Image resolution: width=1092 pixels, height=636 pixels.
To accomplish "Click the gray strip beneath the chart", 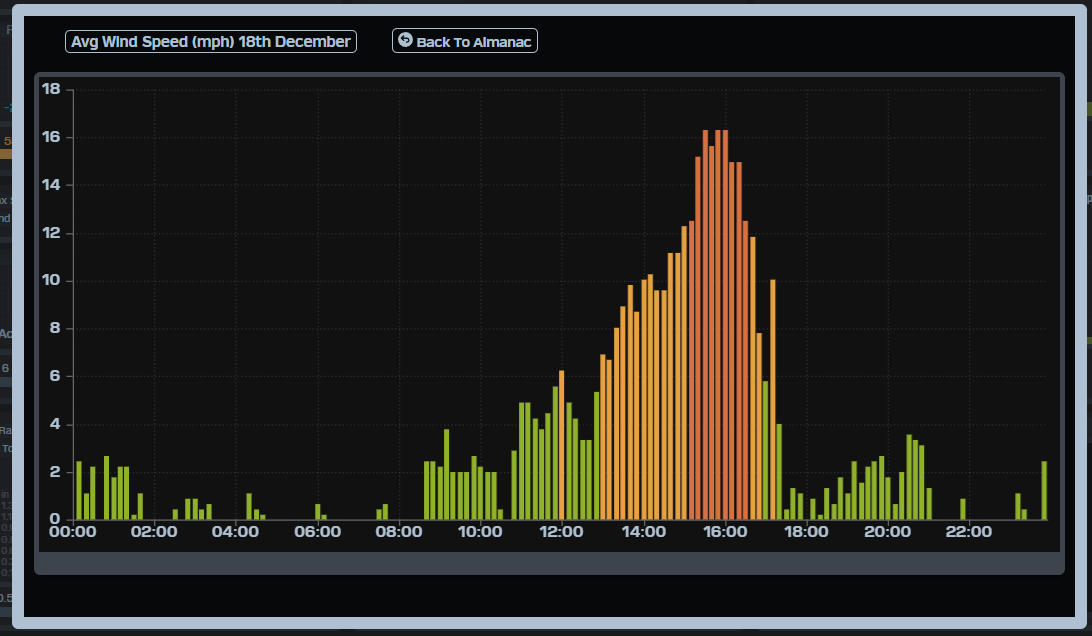I will pyautogui.click(x=549, y=564).
